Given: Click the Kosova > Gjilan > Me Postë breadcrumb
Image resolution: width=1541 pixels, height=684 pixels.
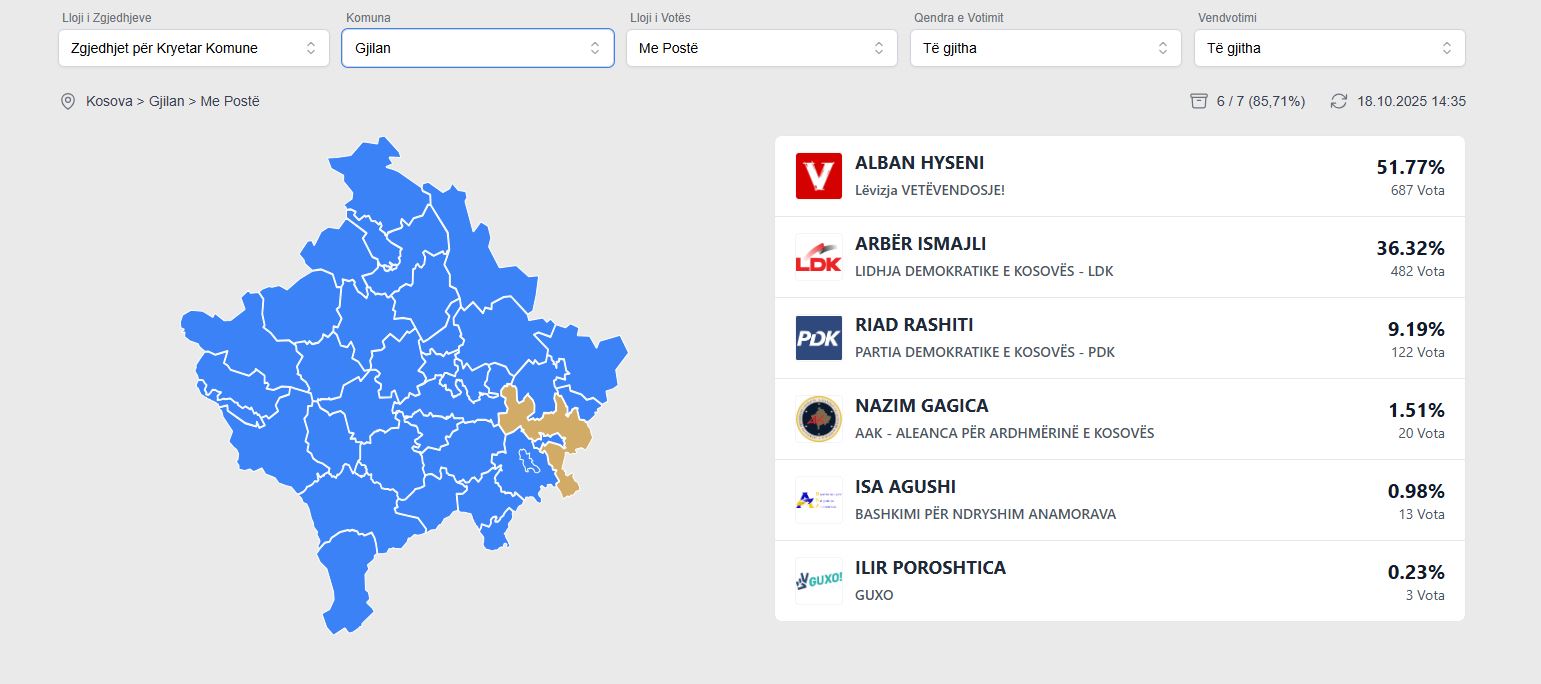Looking at the screenshot, I should pyautogui.click(x=173, y=101).
